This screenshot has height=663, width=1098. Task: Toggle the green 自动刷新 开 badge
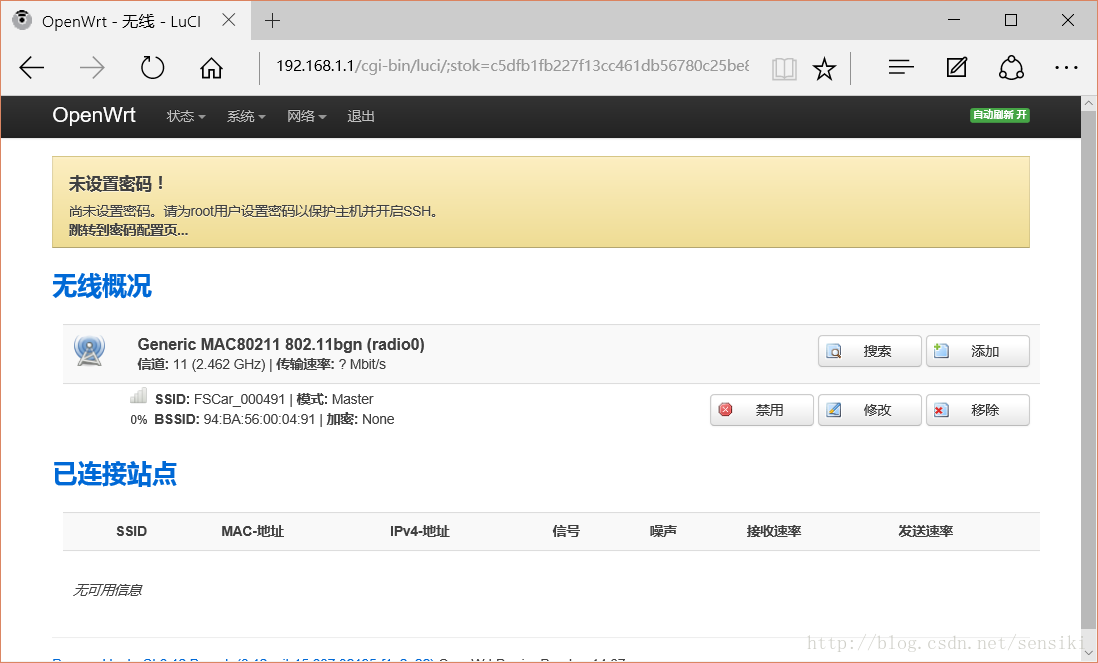click(999, 115)
